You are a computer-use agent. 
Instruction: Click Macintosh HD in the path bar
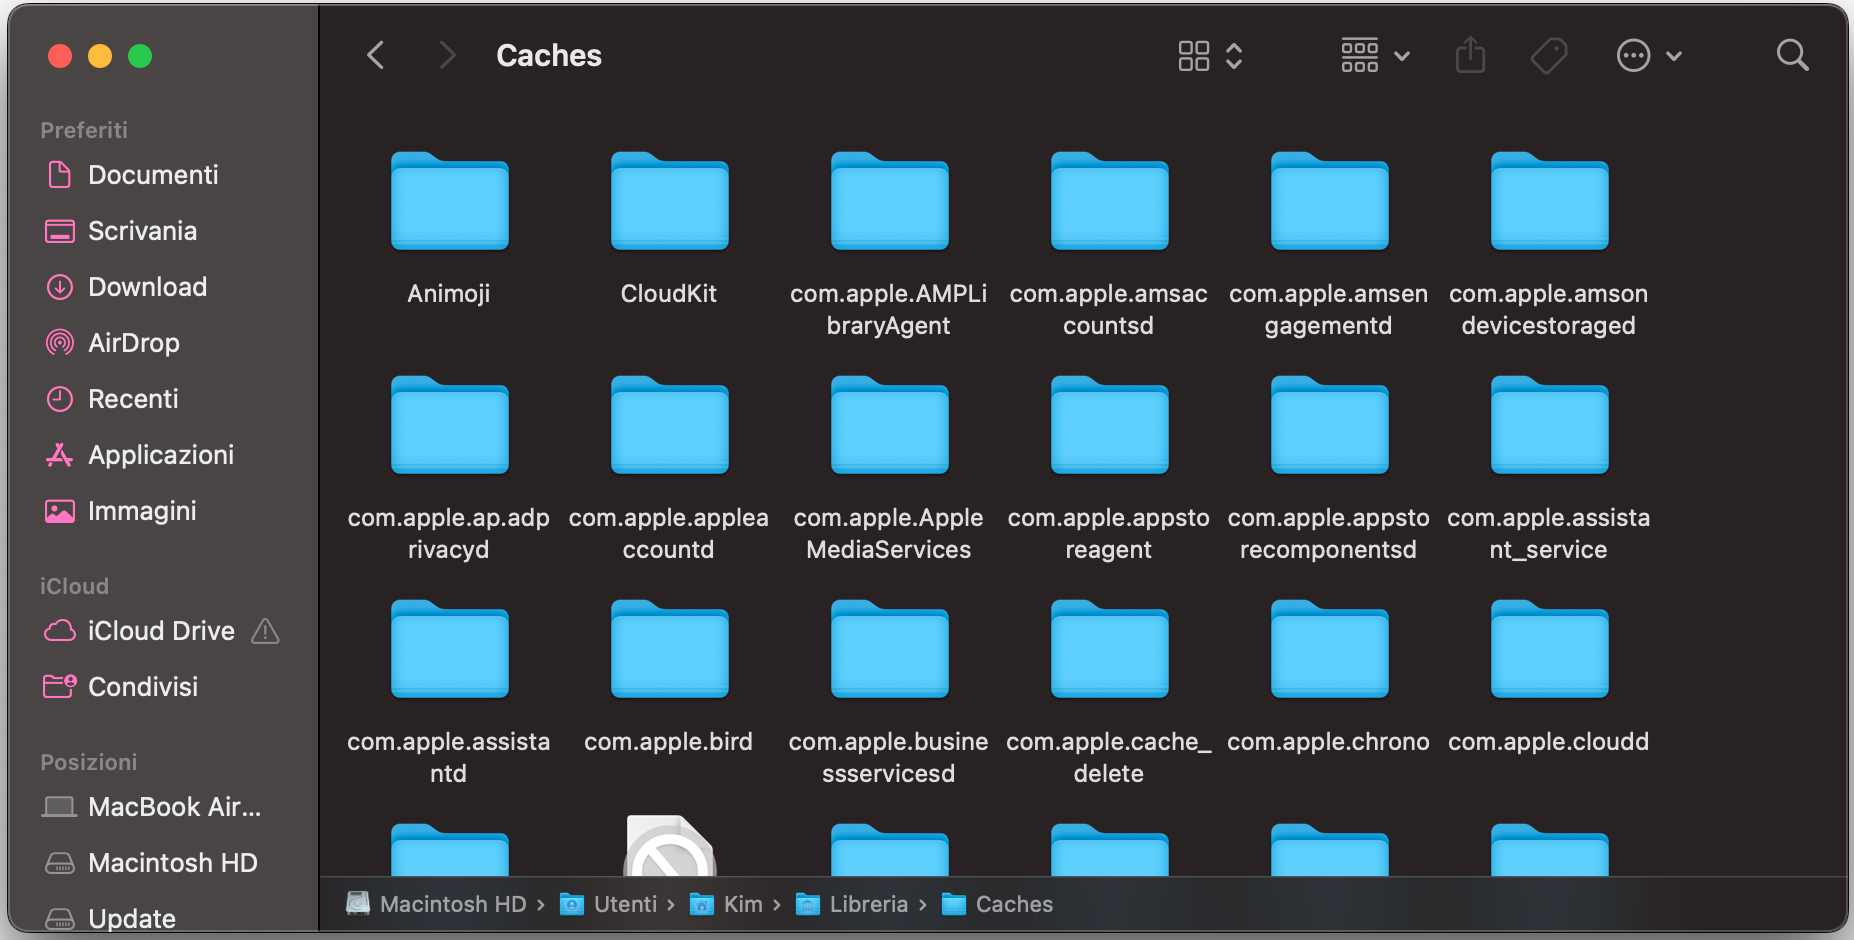coord(437,904)
